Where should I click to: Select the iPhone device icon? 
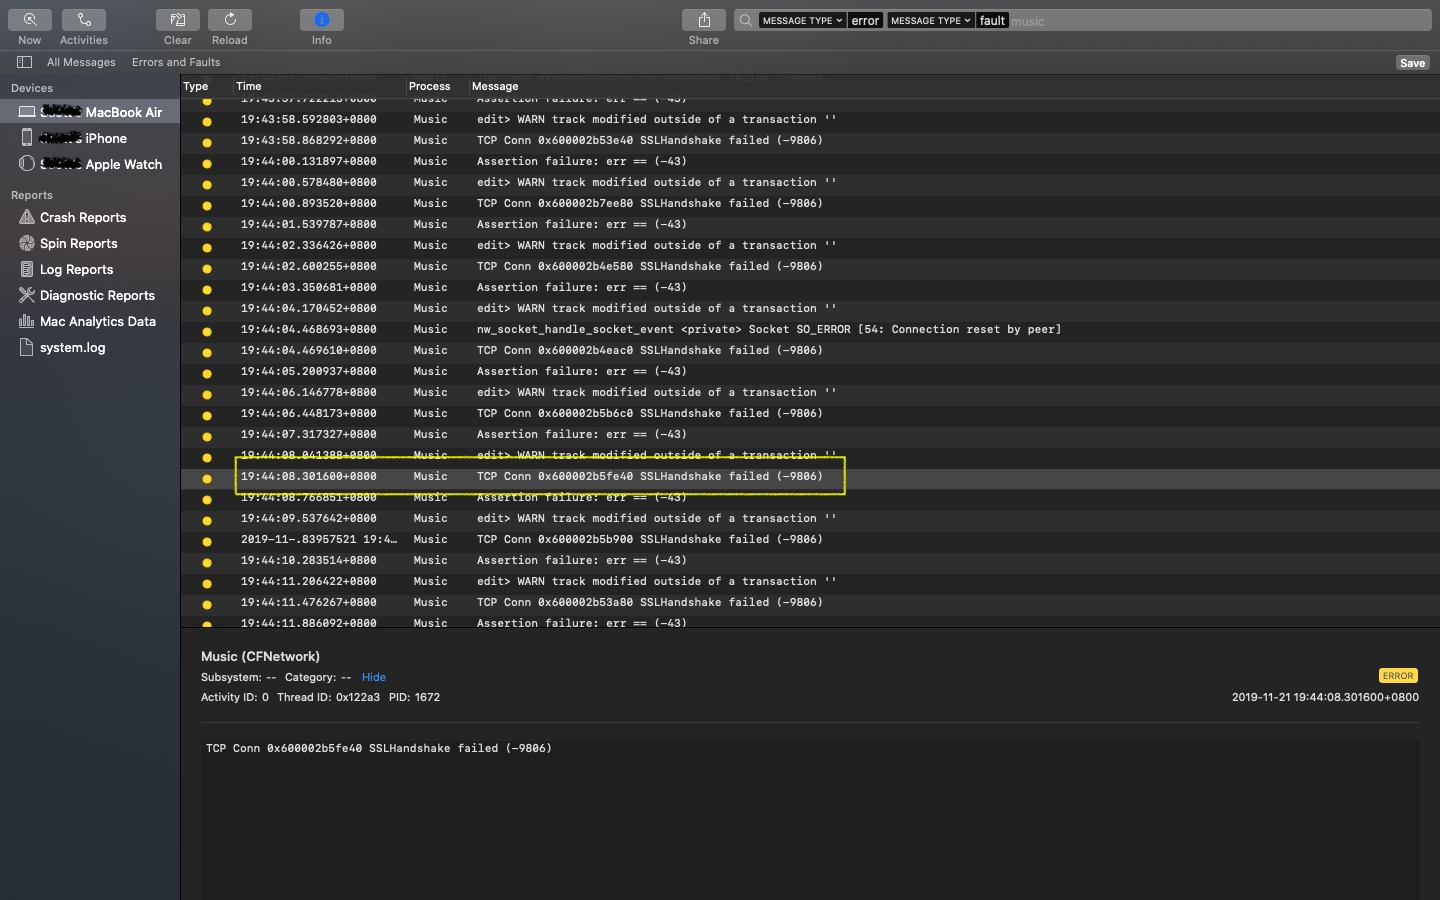pos(27,138)
